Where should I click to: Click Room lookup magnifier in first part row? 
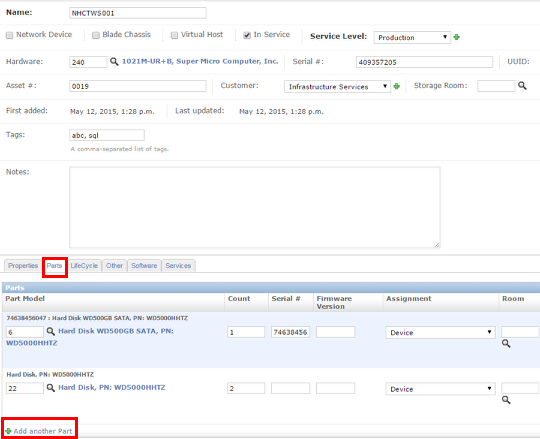pyautogui.click(x=506, y=343)
